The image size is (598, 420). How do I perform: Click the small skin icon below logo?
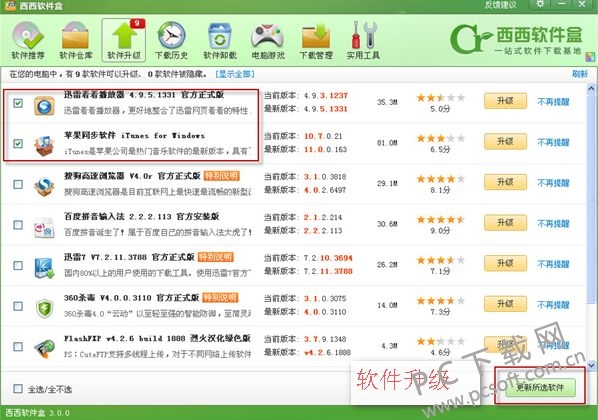click(590, 57)
